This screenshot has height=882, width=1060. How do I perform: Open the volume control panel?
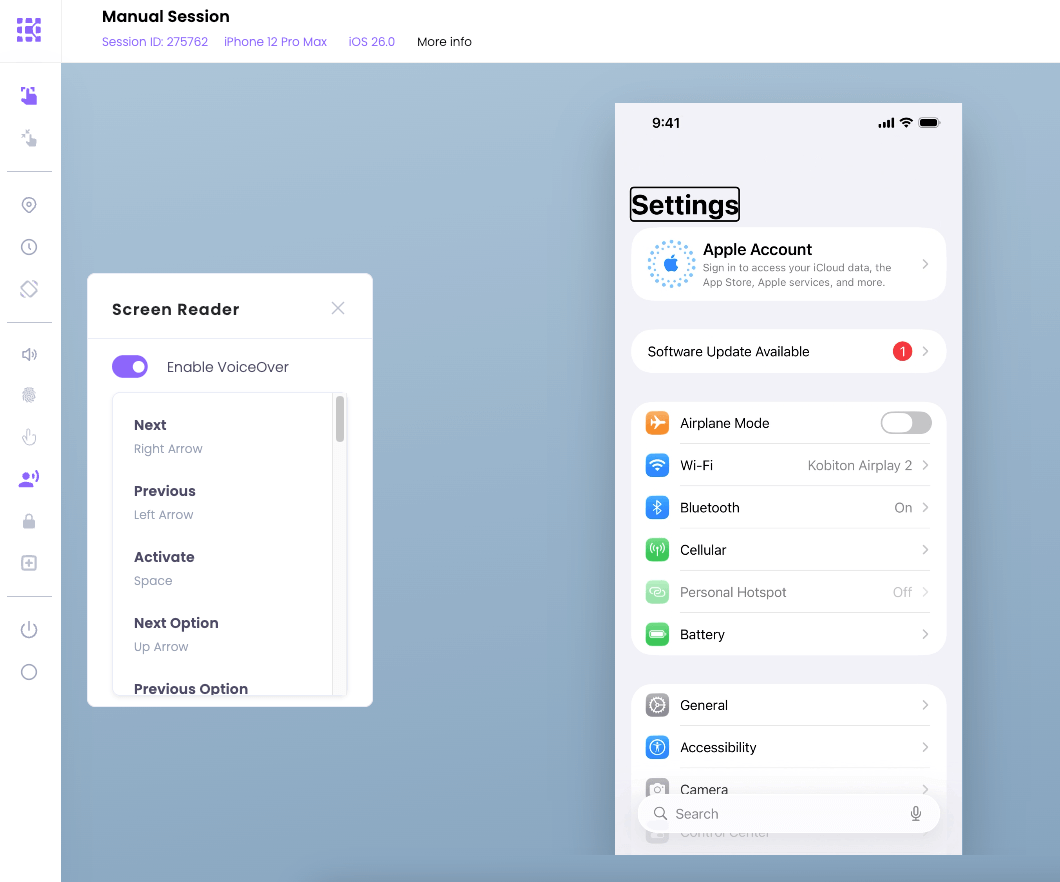click(29, 354)
